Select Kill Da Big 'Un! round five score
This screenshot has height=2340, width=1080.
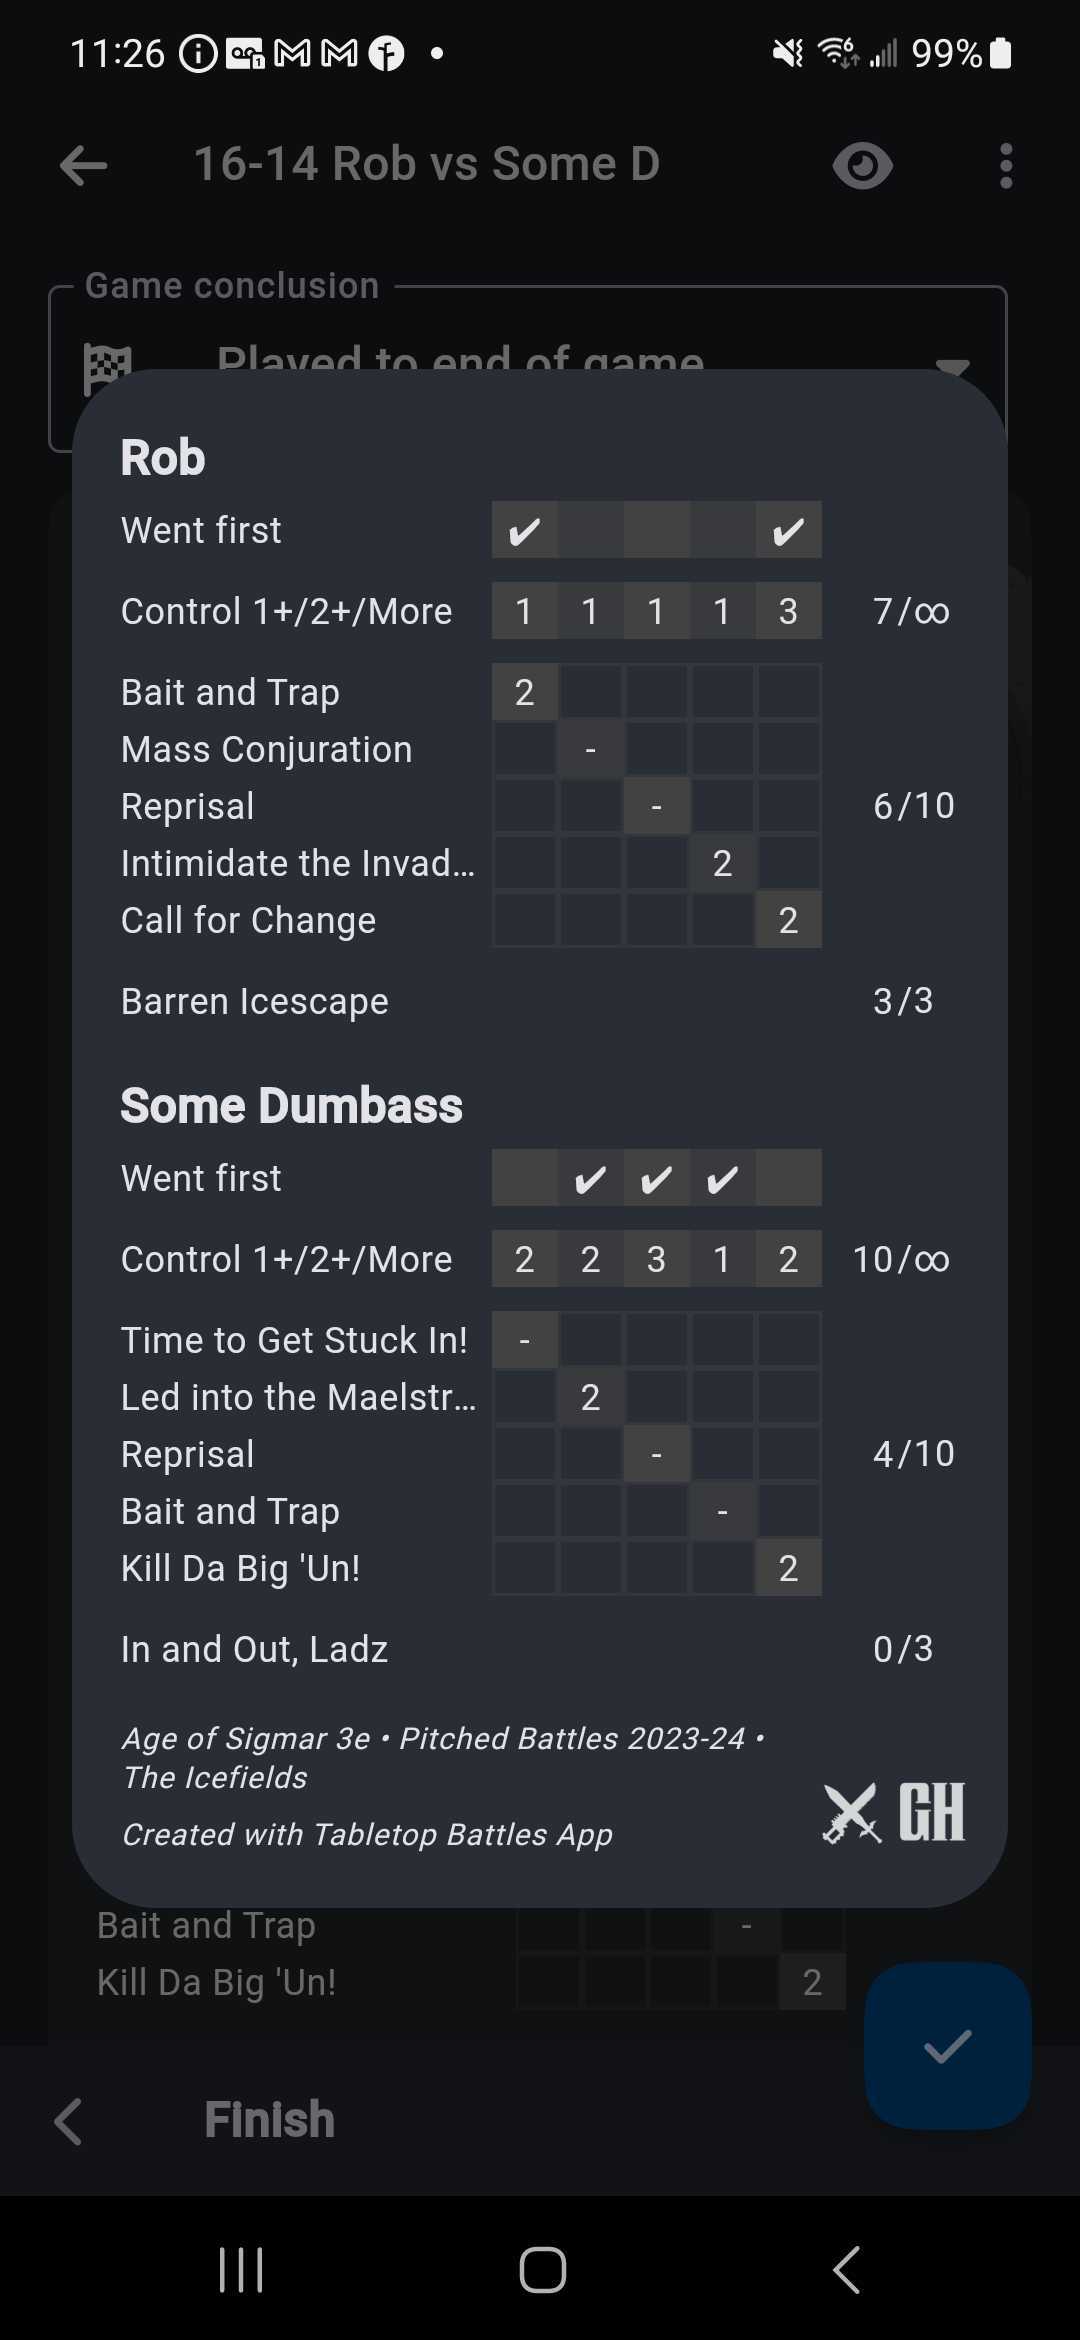coord(788,1568)
